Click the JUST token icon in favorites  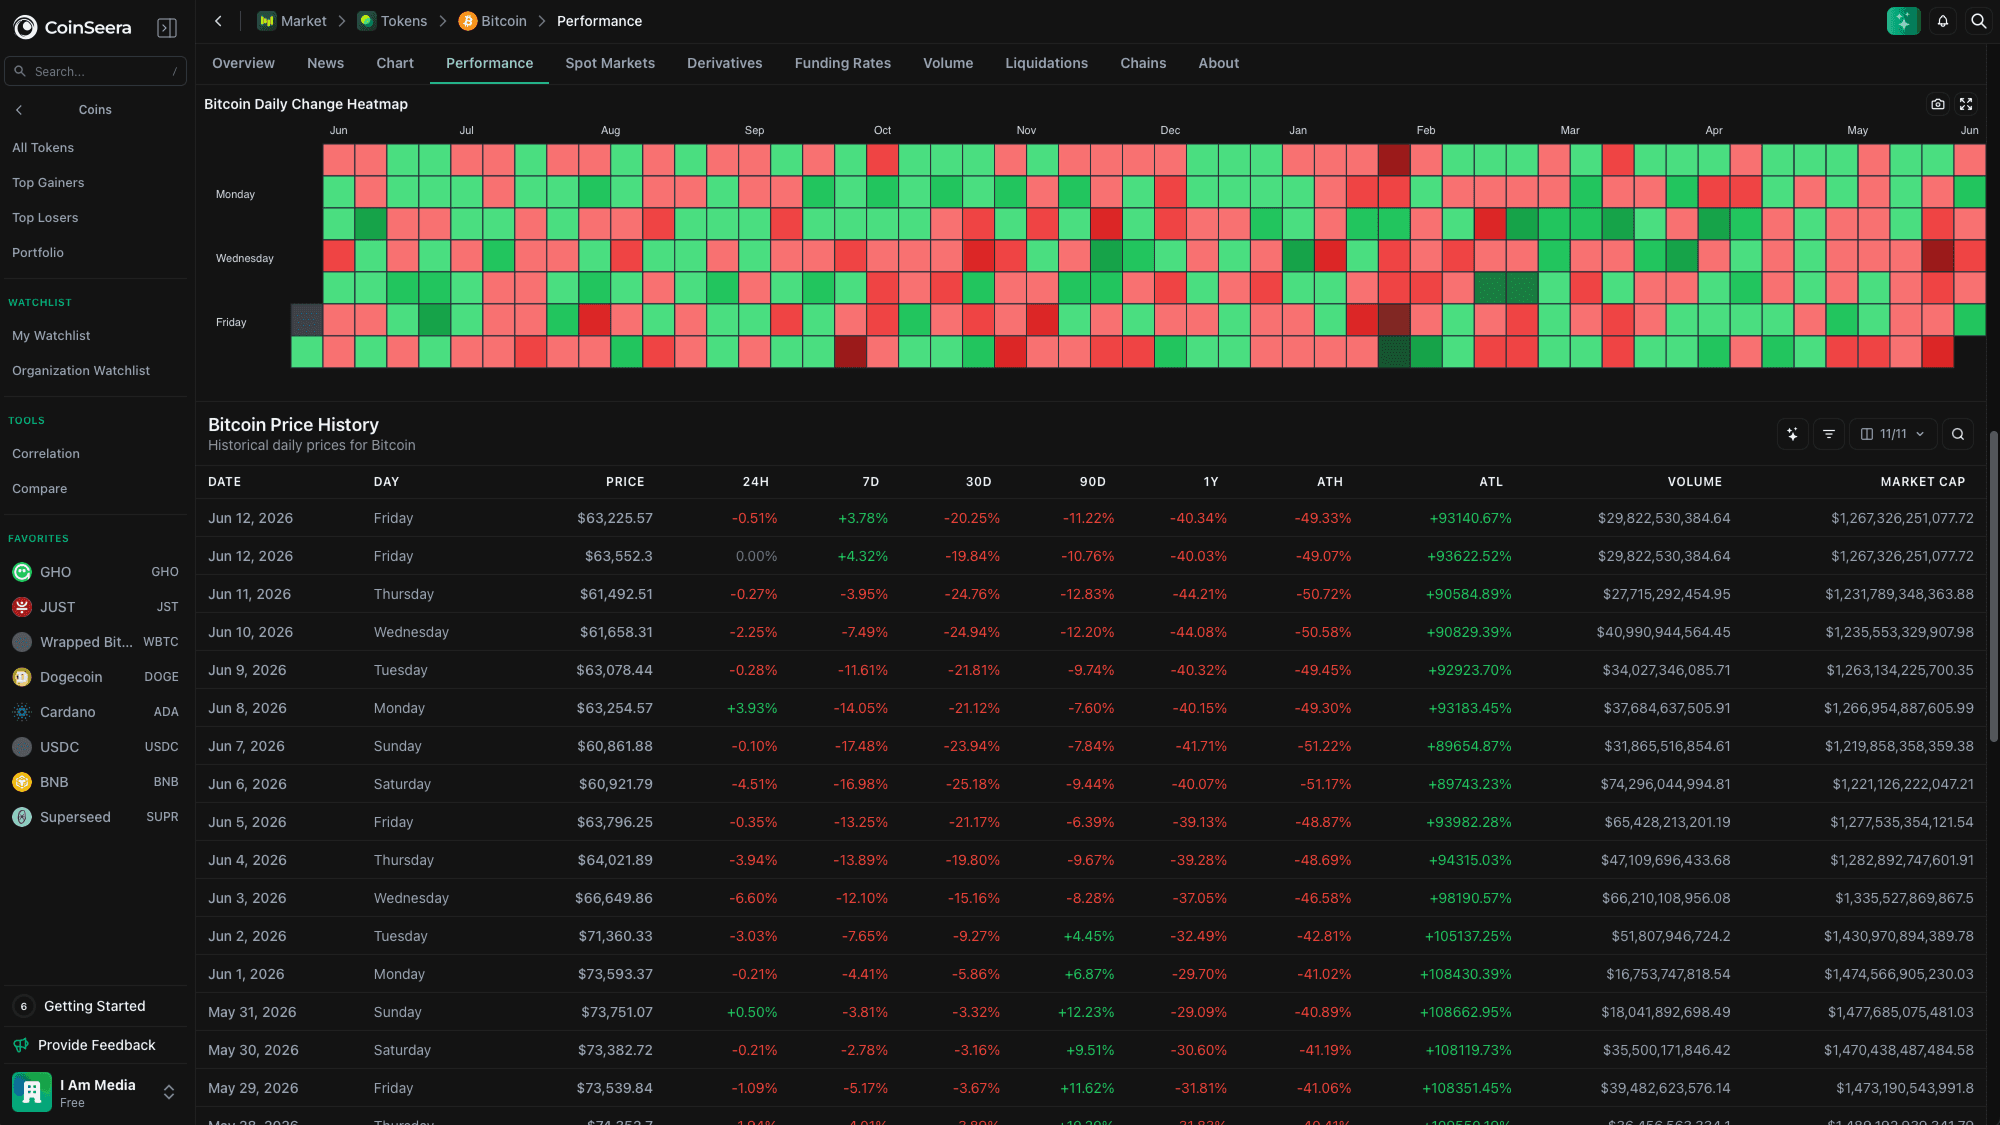click(22, 607)
